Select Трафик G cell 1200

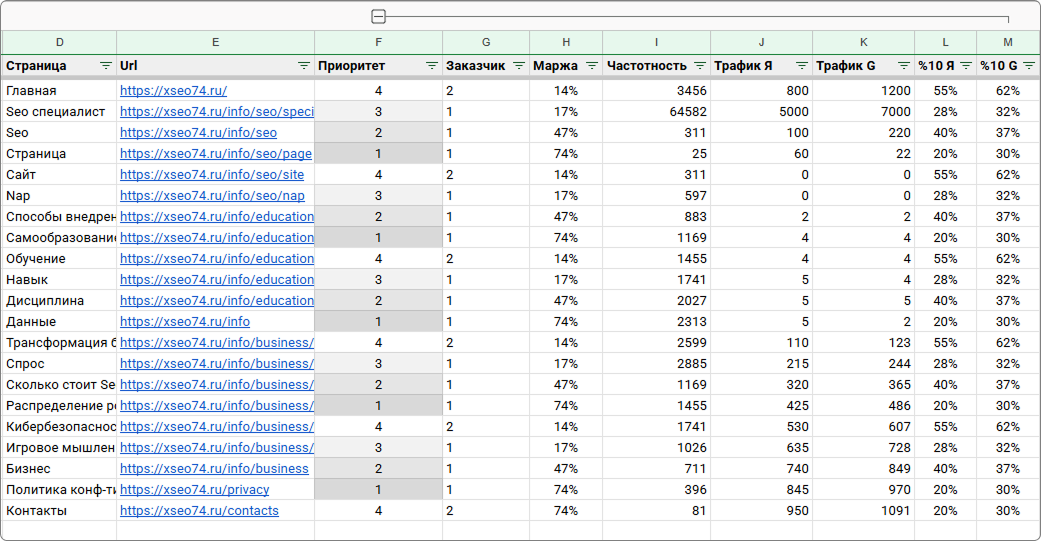[x=863, y=90]
